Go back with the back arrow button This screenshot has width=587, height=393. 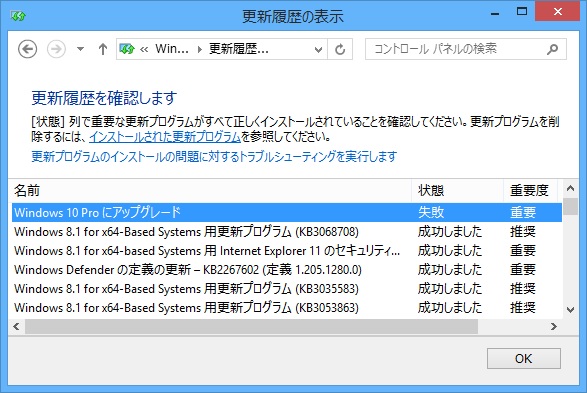point(27,49)
